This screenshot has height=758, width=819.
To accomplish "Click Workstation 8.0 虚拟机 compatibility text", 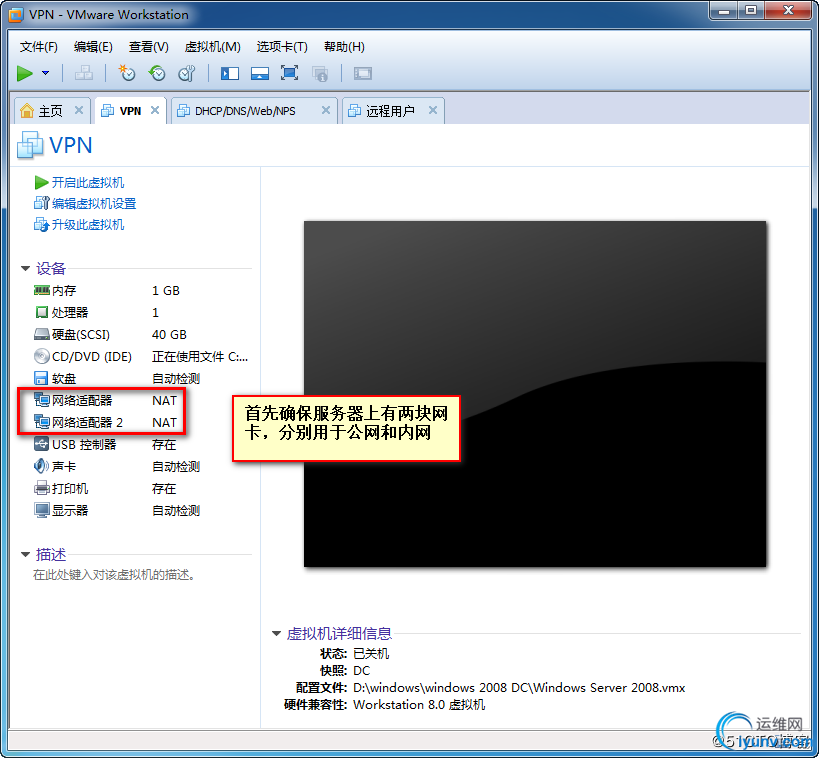I will coord(419,705).
